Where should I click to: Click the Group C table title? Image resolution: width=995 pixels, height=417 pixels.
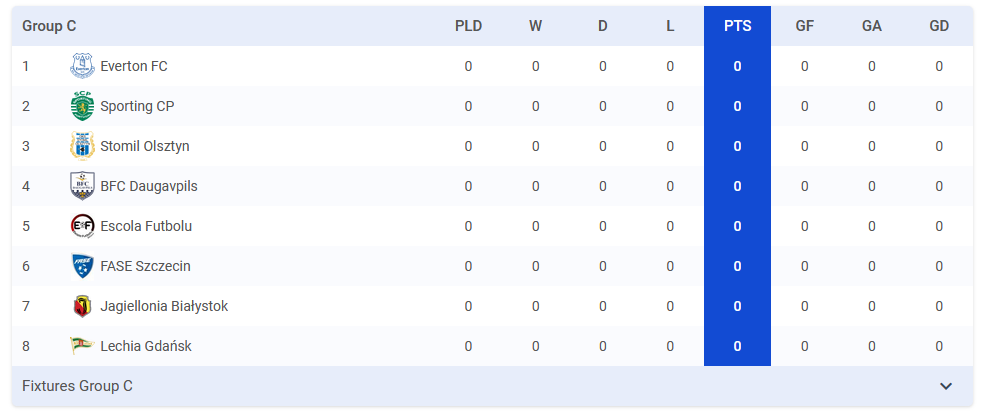[x=49, y=26]
